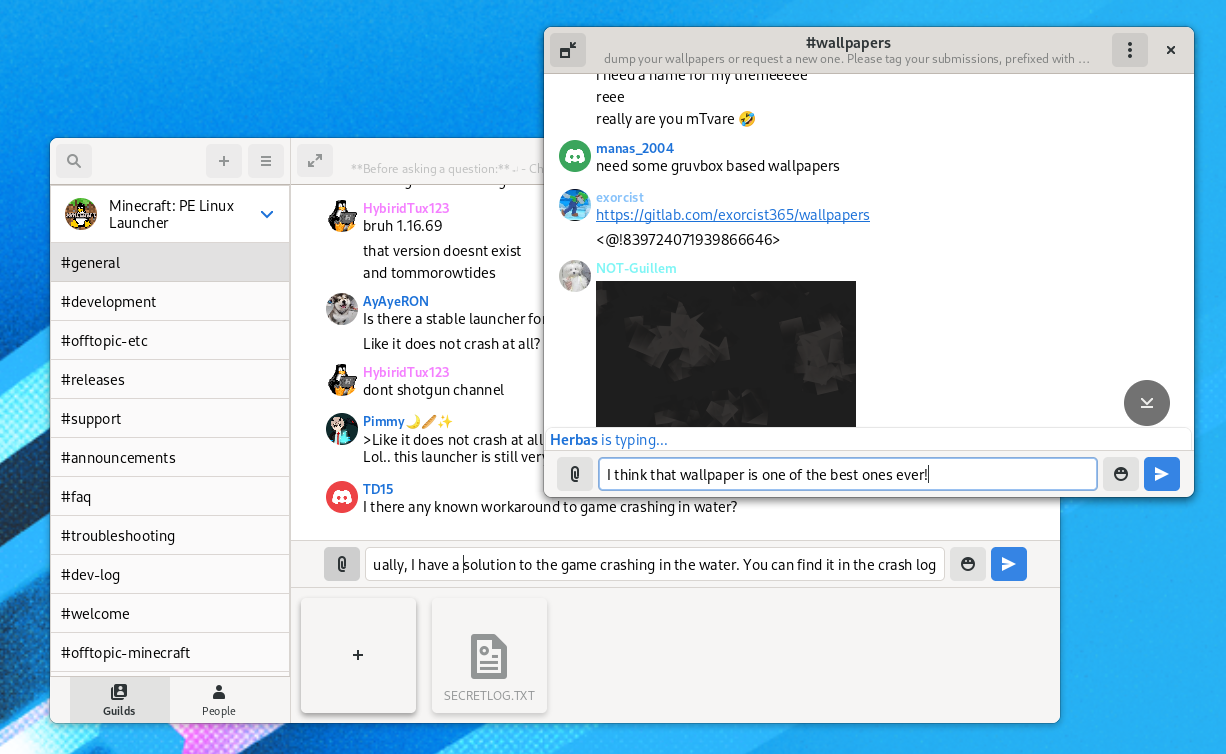Viewport: 1226px width, 754px height.
Task: Open search in the main window
Action: (x=74, y=161)
